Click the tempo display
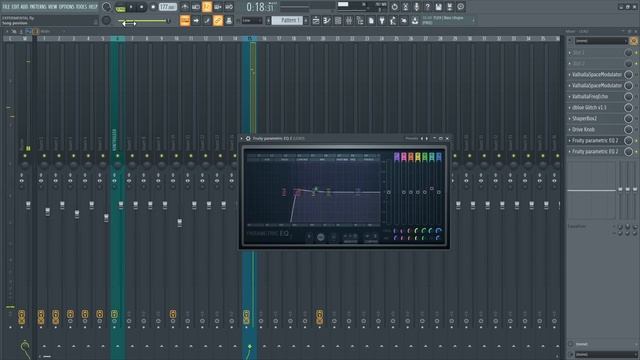The height and width of the screenshot is (360, 640). coord(167,7)
